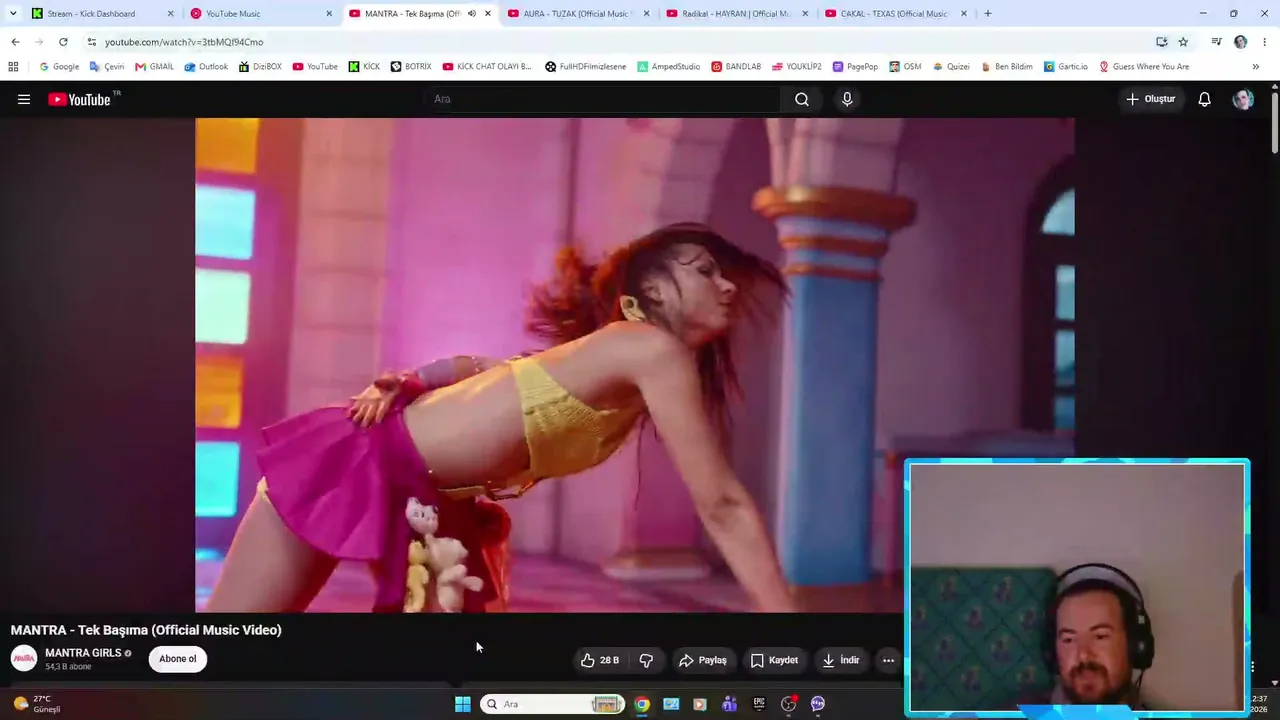Open Chrome profile avatar in toolbar

point(1241,42)
